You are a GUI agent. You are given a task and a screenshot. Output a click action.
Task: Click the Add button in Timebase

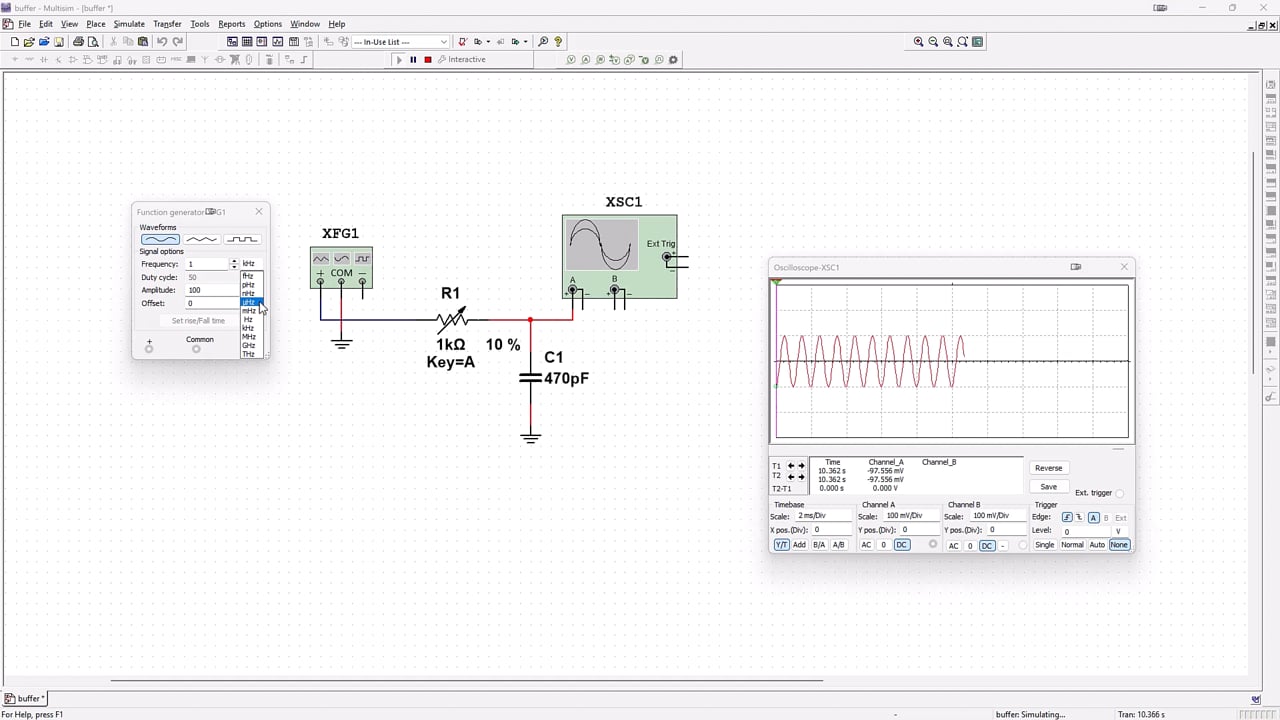pyautogui.click(x=799, y=545)
